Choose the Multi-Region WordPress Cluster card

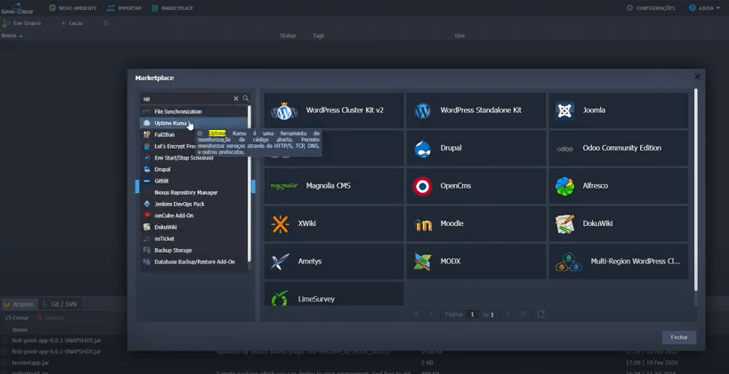(x=618, y=261)
